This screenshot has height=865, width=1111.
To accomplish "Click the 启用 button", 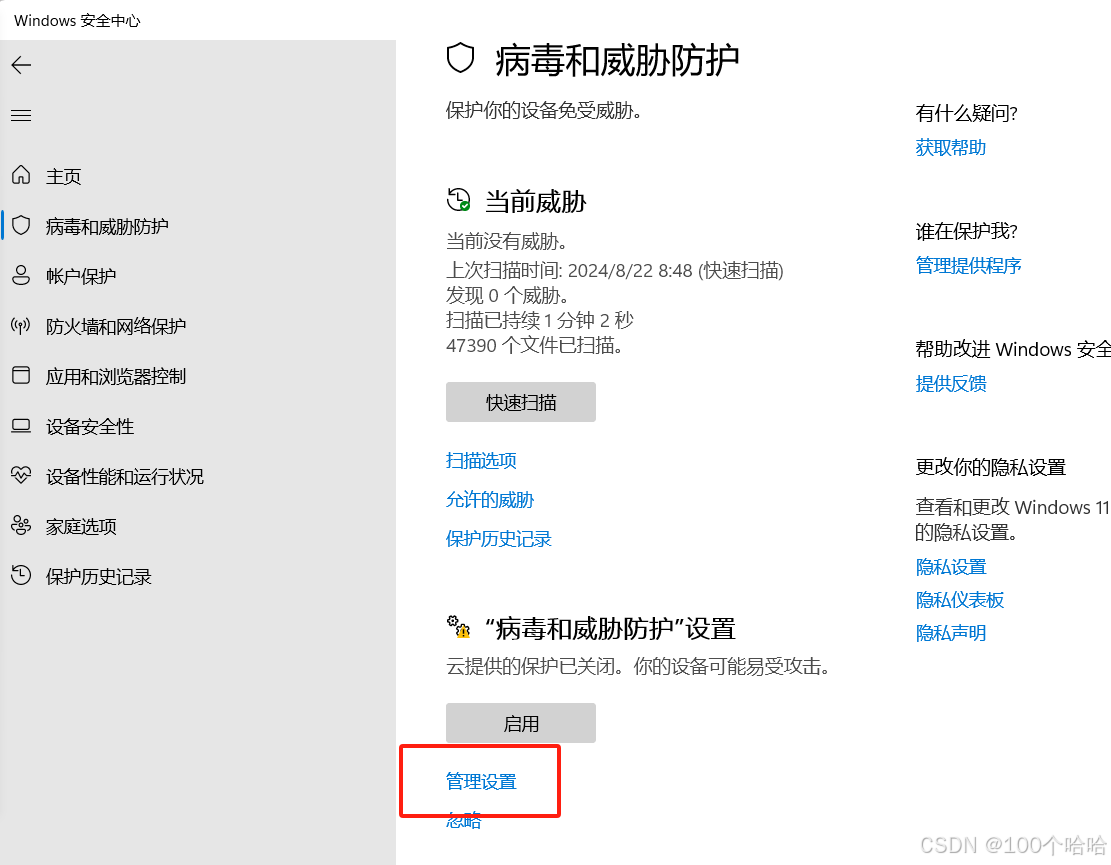I will (521, 723).
